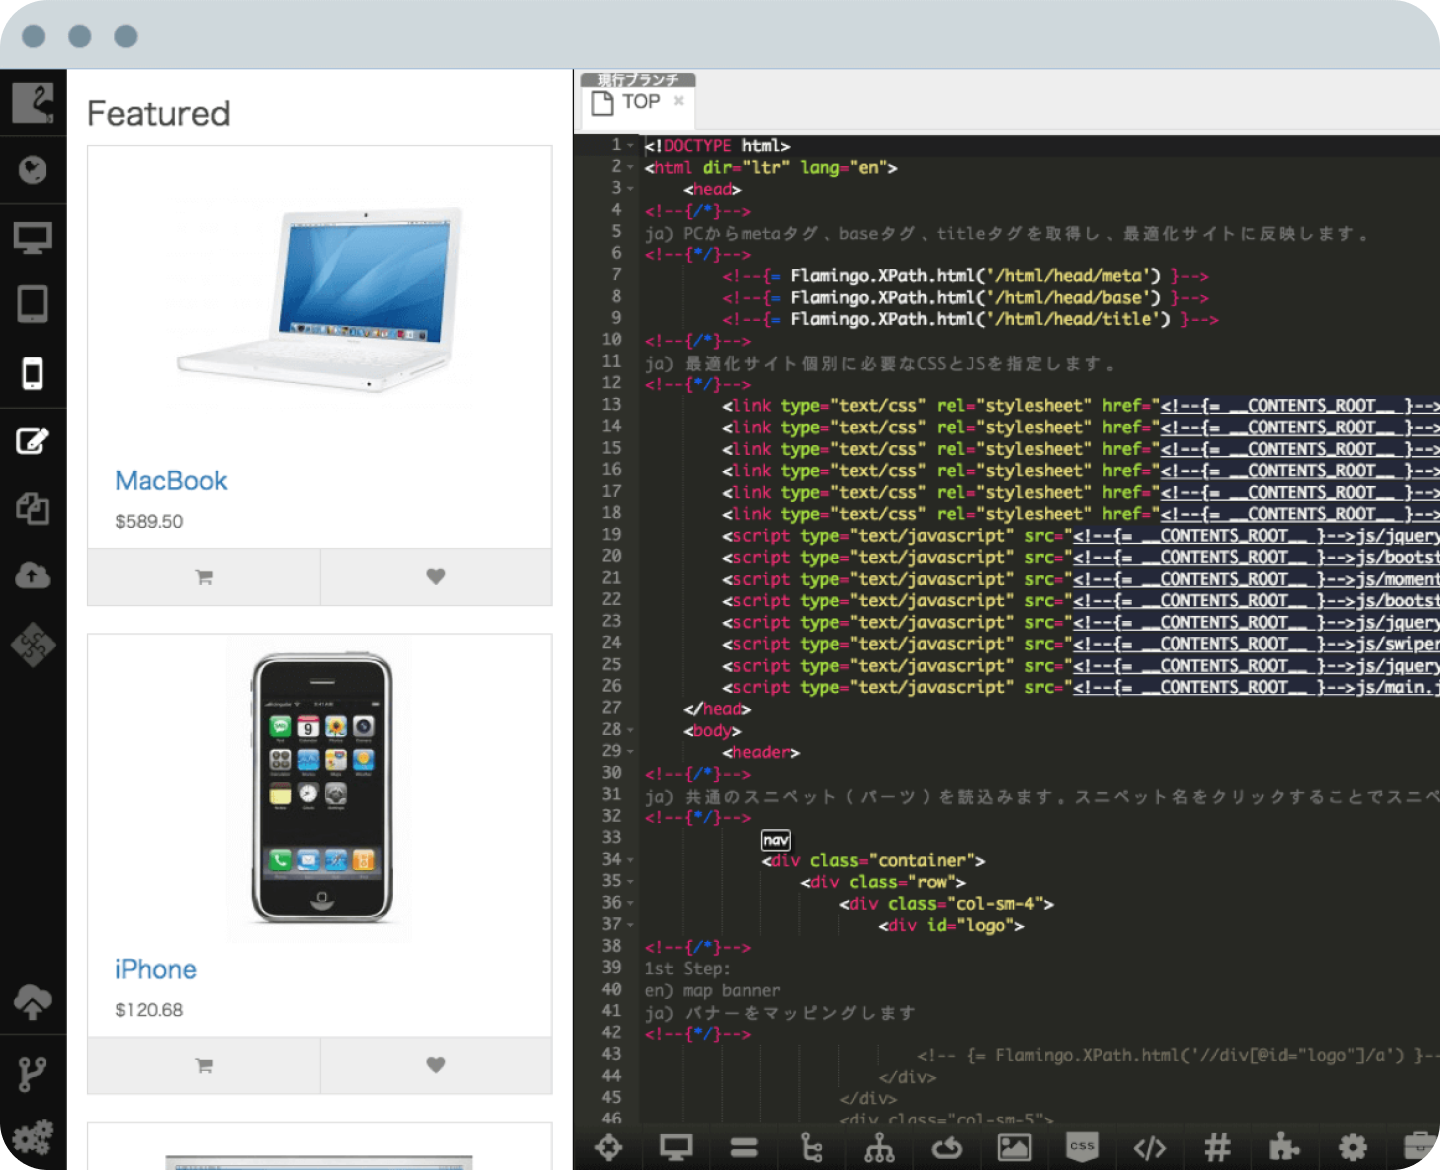Screen dimensions: 1440x1170
Task: Collapse code fold at line 37 logo div
Action: point(630,925)
